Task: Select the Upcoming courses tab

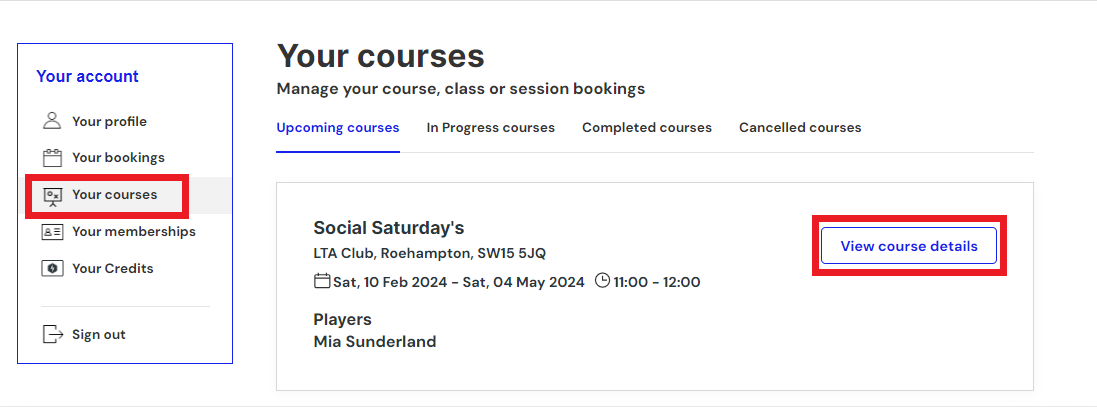Action: coord(338,128)
